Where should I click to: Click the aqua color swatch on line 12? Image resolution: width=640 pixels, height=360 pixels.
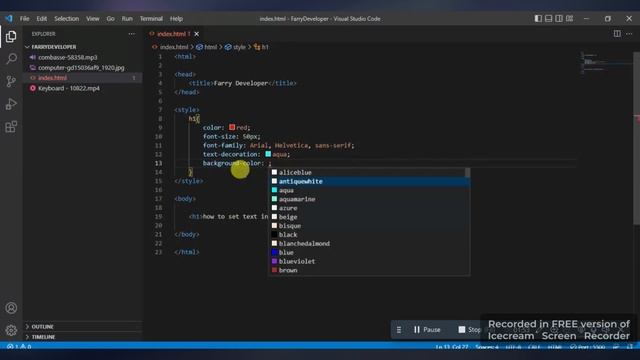click(x=268, y=154)
